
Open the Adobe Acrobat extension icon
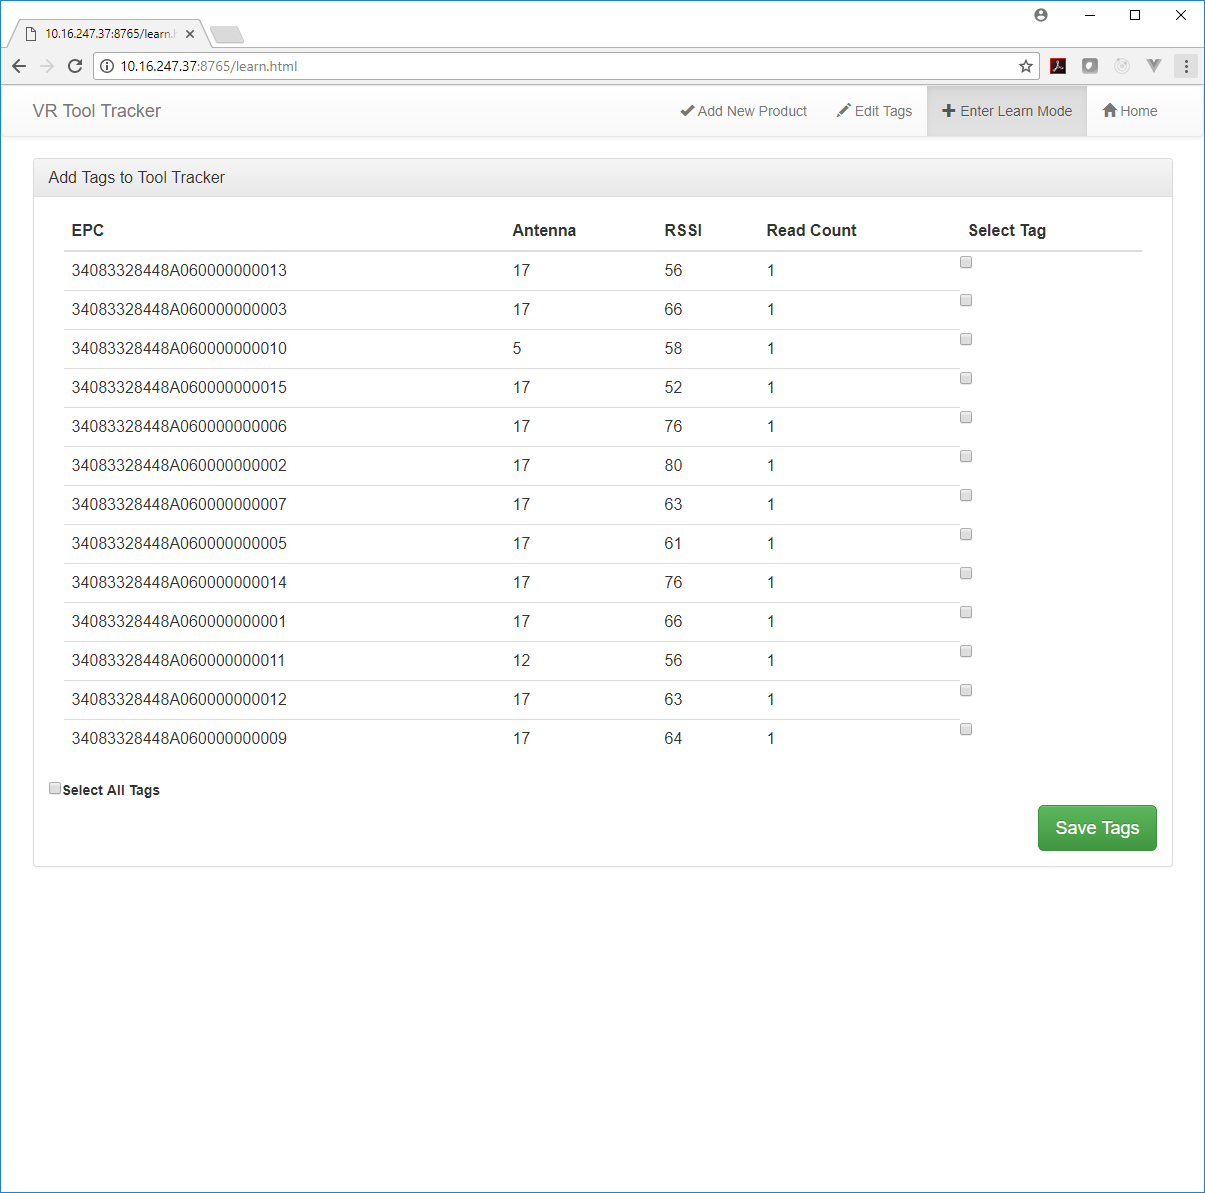pyautogui.click(x=1058, y=66)
